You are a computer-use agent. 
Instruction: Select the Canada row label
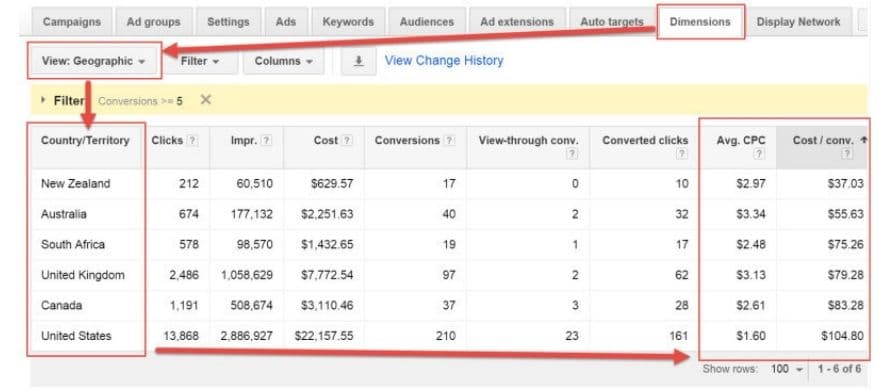pyautogui.click(x=61, y=305)
